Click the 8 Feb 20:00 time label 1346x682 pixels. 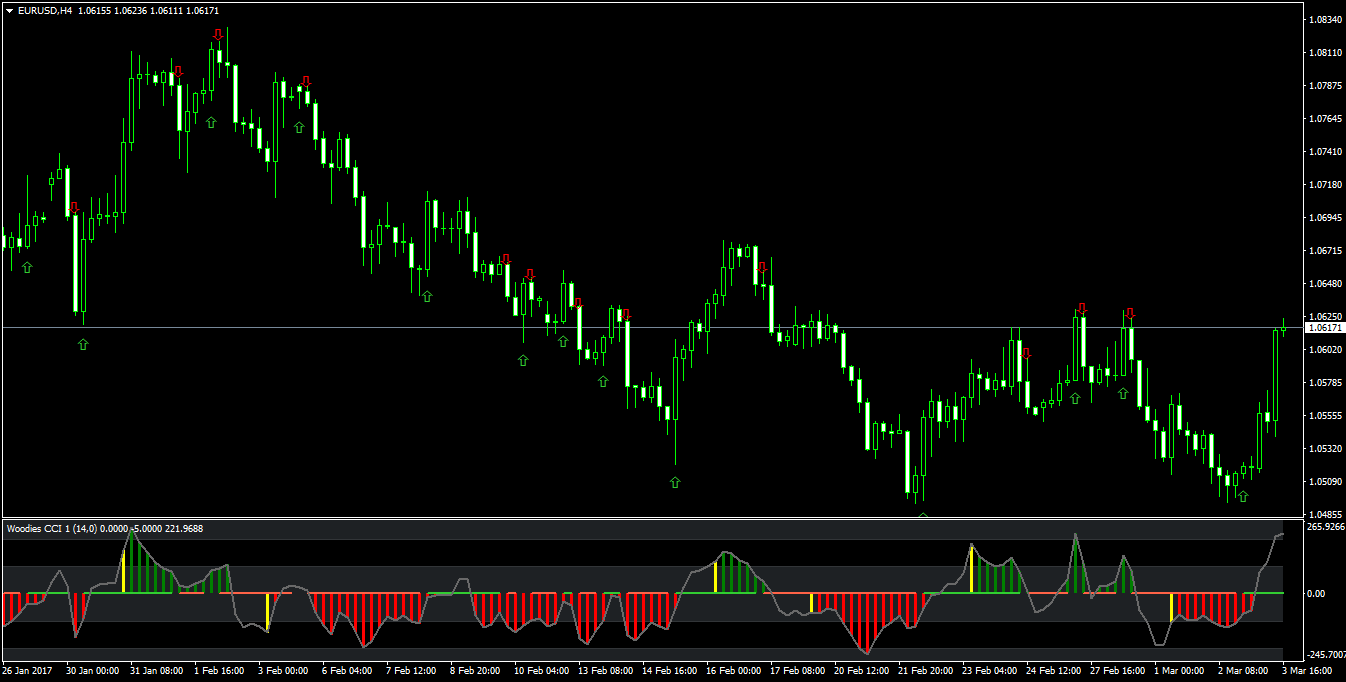(477, 671)
